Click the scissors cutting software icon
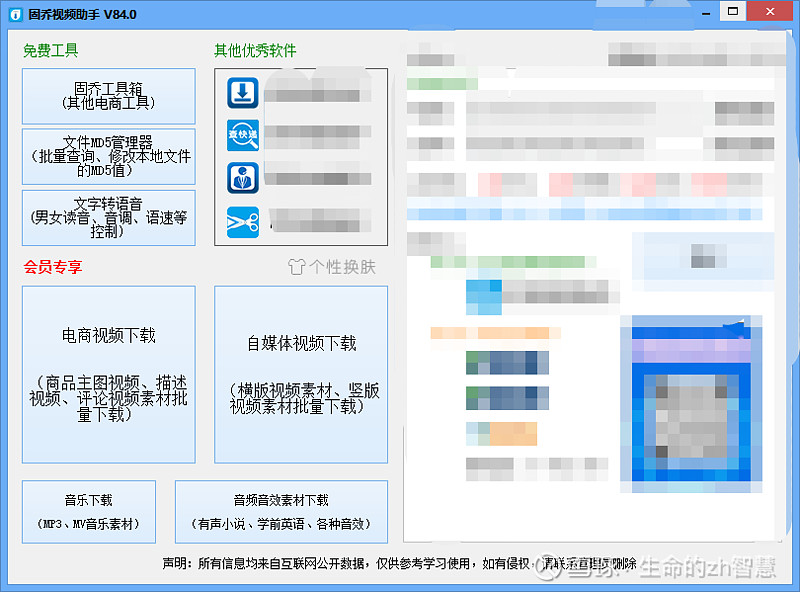This screenshot has height=592, width=800. (x=243, y=222)
